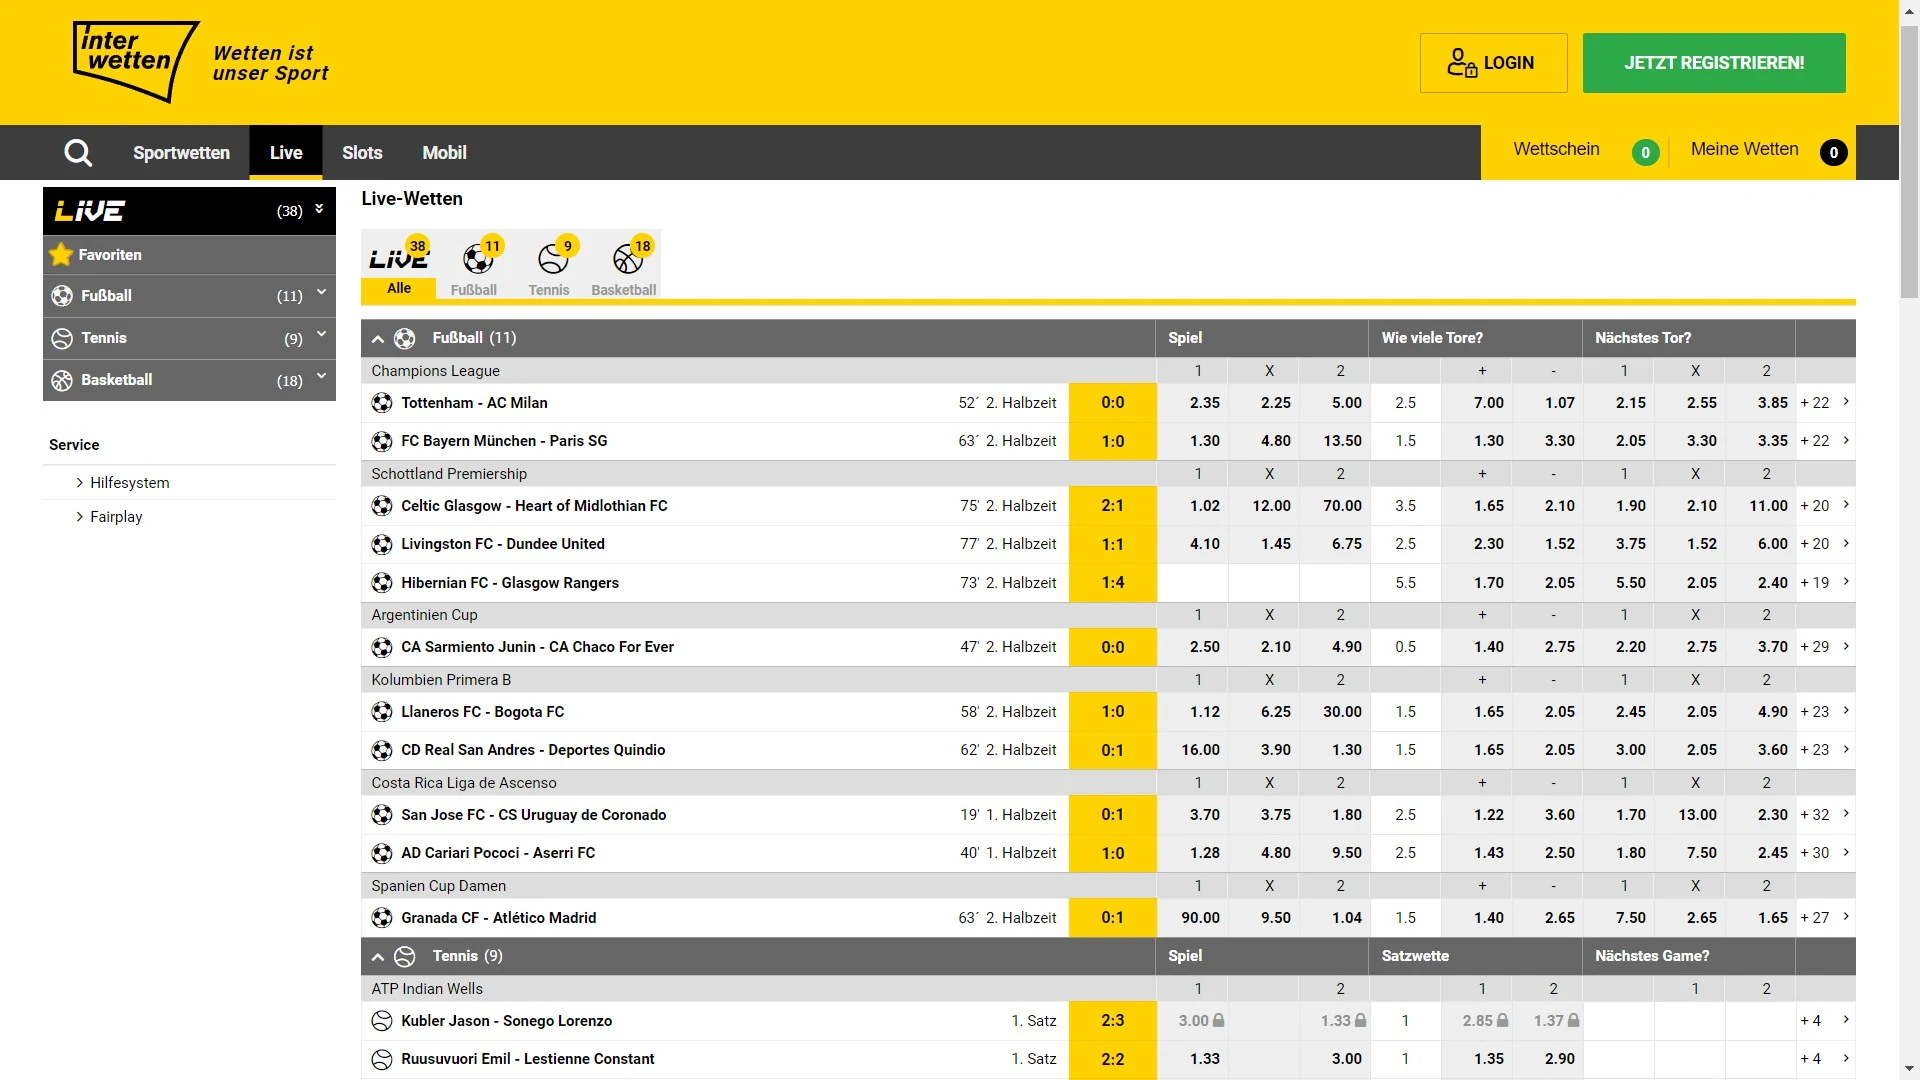Expand the Basketball (18) sidebar chevron
1920x1080 pixels.
pyautogui.click(x=321, y=377)
